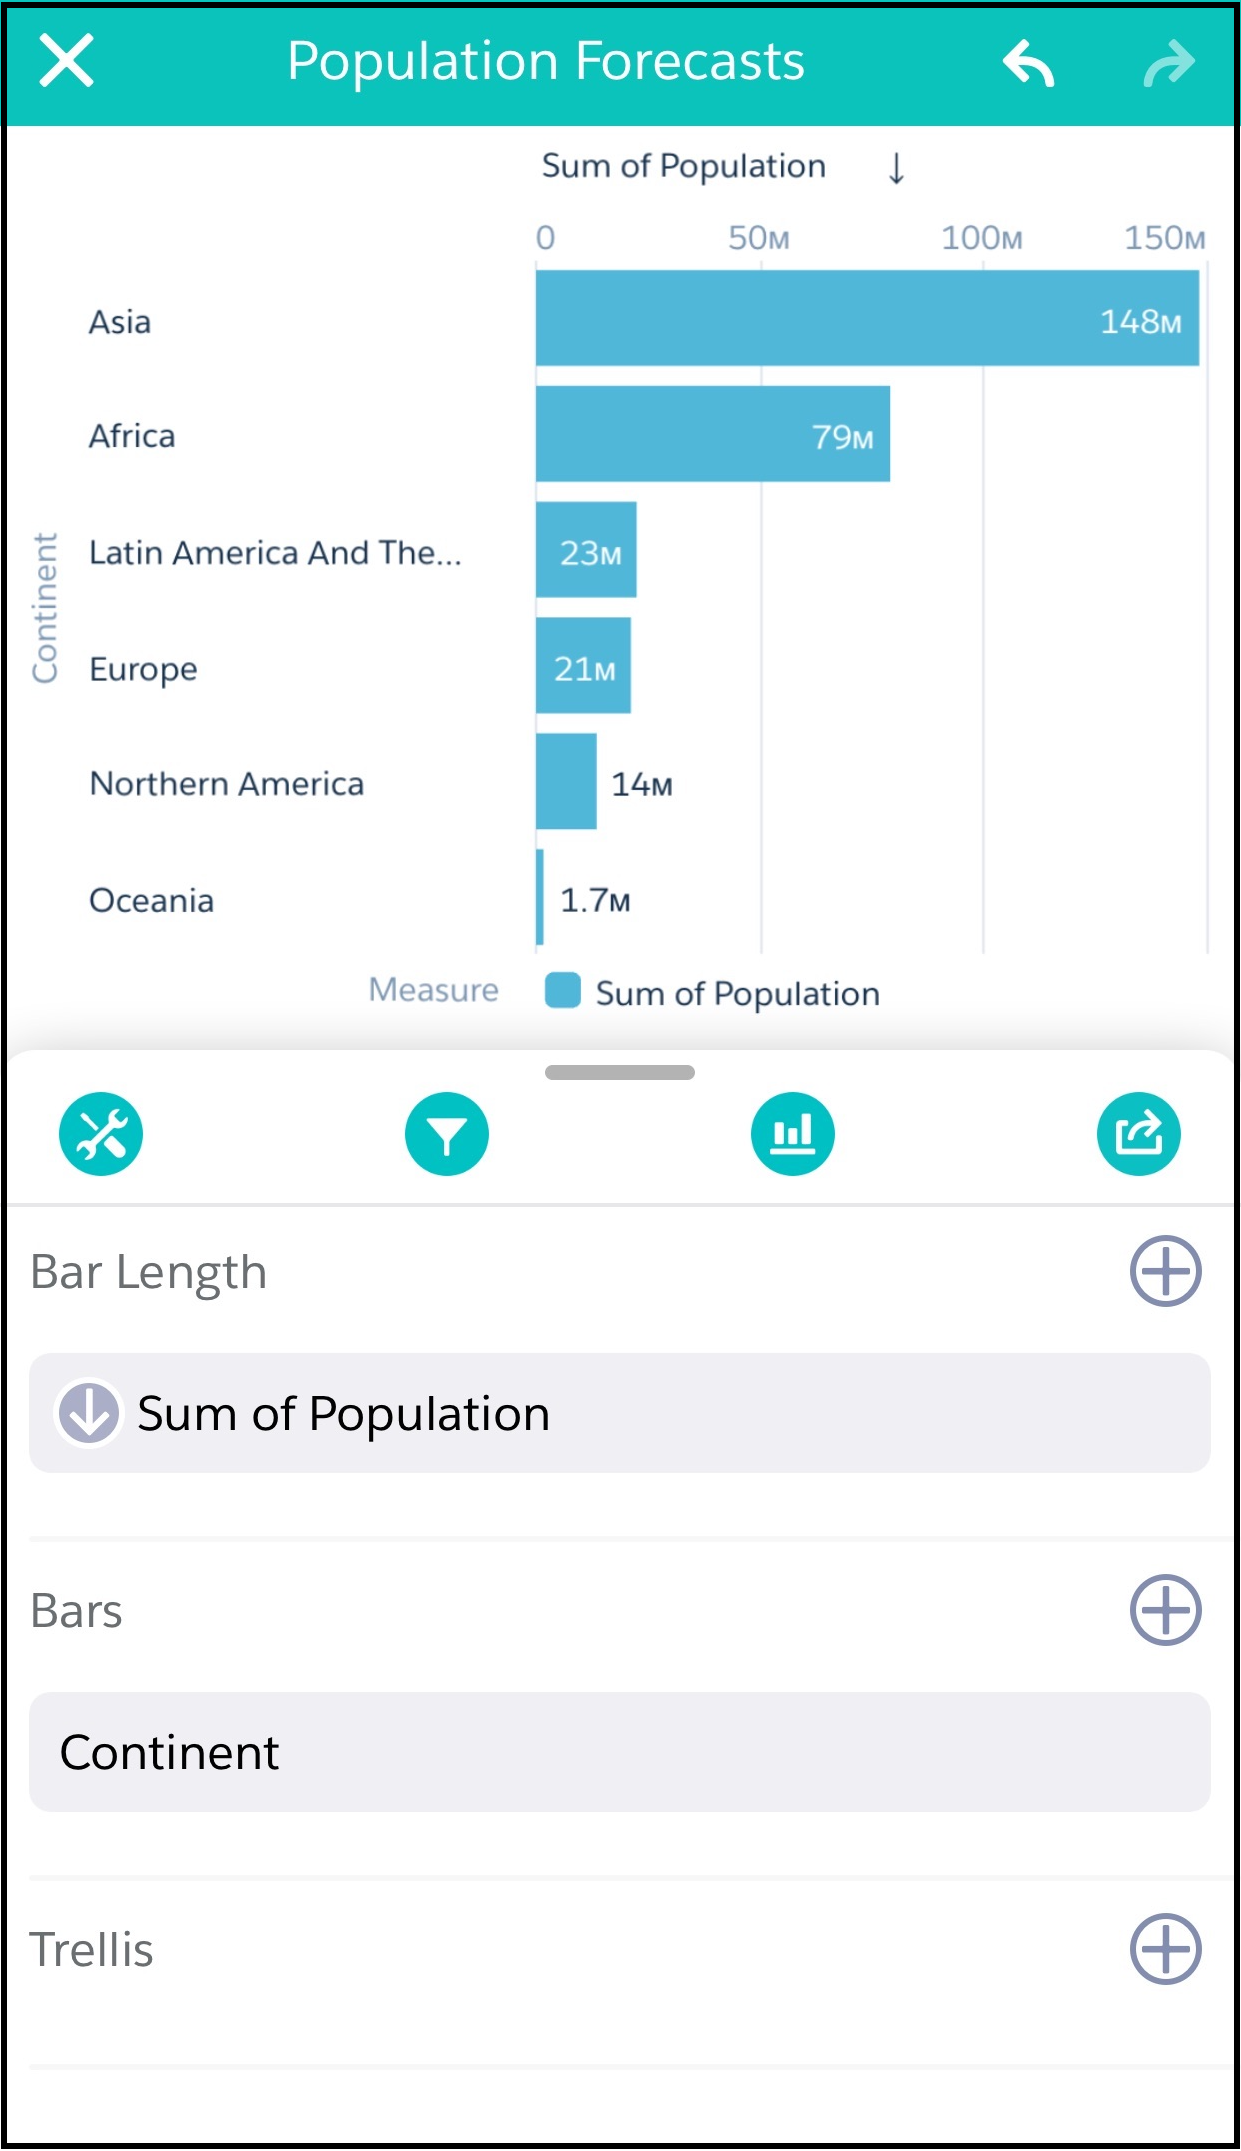This screenshot has height=2151, width=1241.
Task: Tap the panel drag handle
Action: [x=620, y=1073]
